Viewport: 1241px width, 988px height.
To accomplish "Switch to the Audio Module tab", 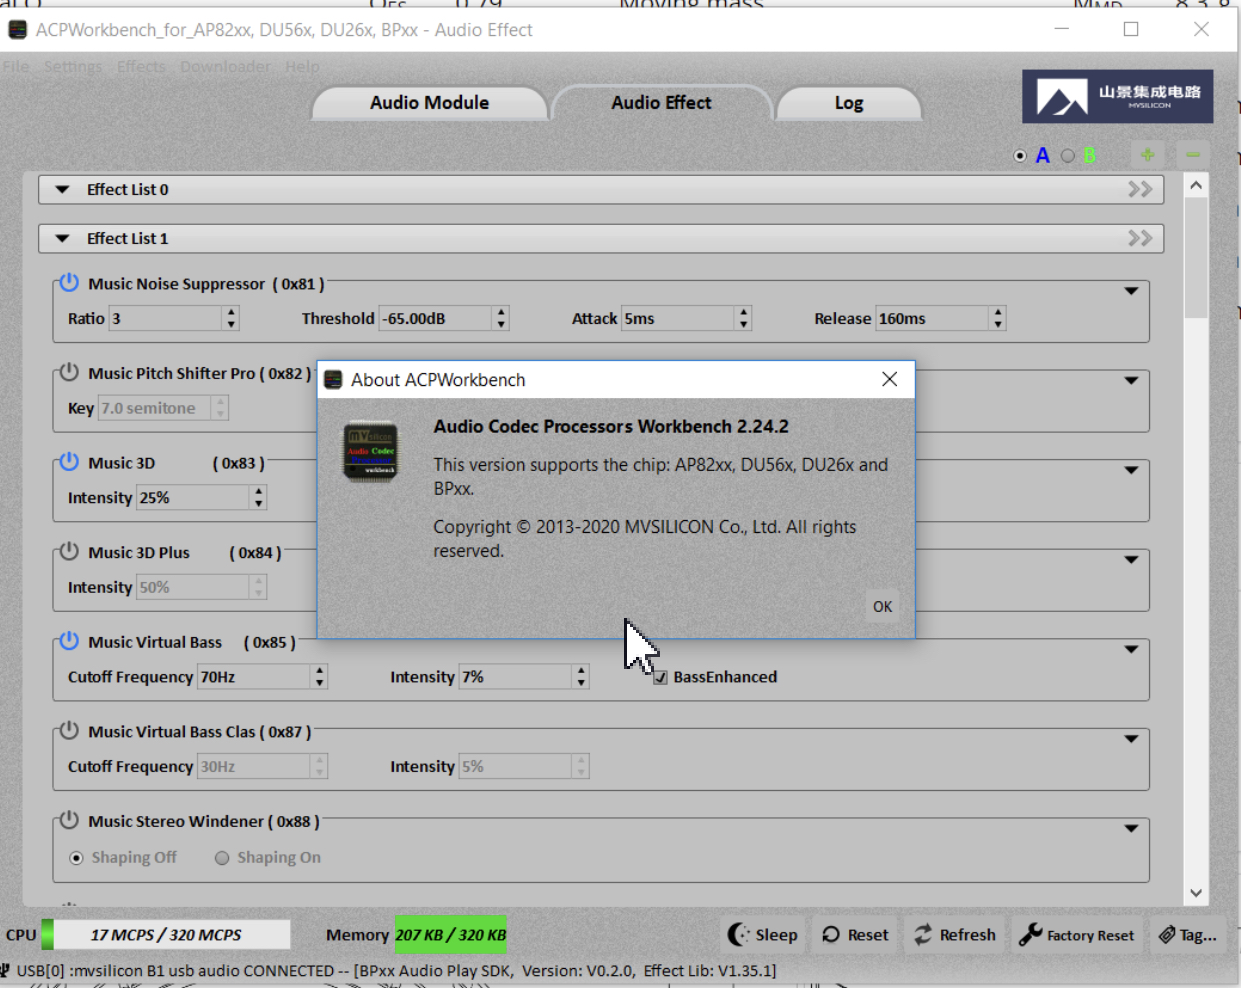I will (430, 103).
